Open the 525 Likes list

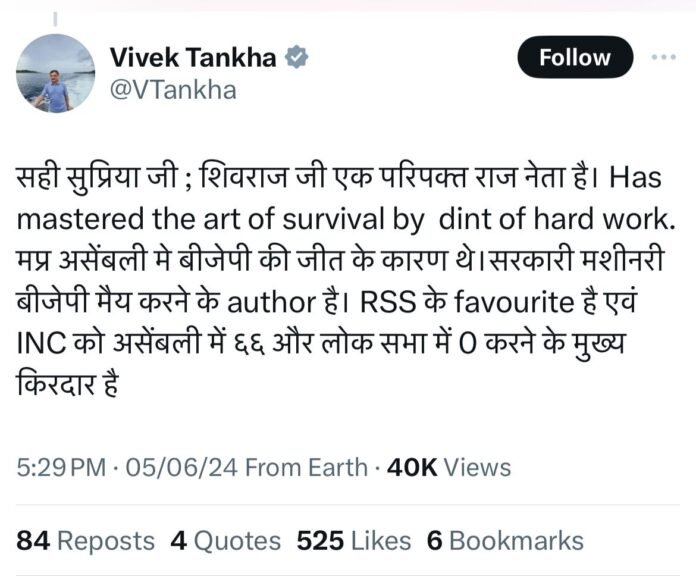pyautogui.click(x=354, y=541)
